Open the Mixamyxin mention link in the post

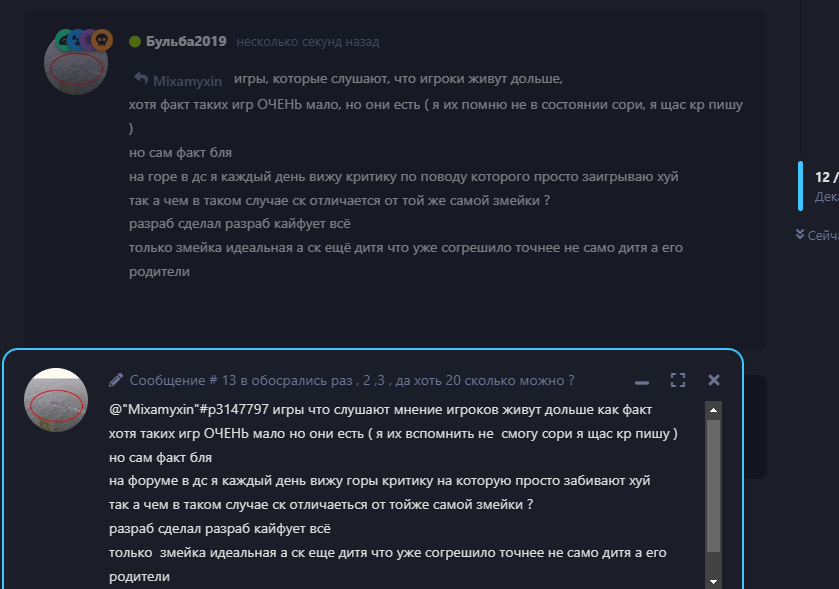point(187,81)
